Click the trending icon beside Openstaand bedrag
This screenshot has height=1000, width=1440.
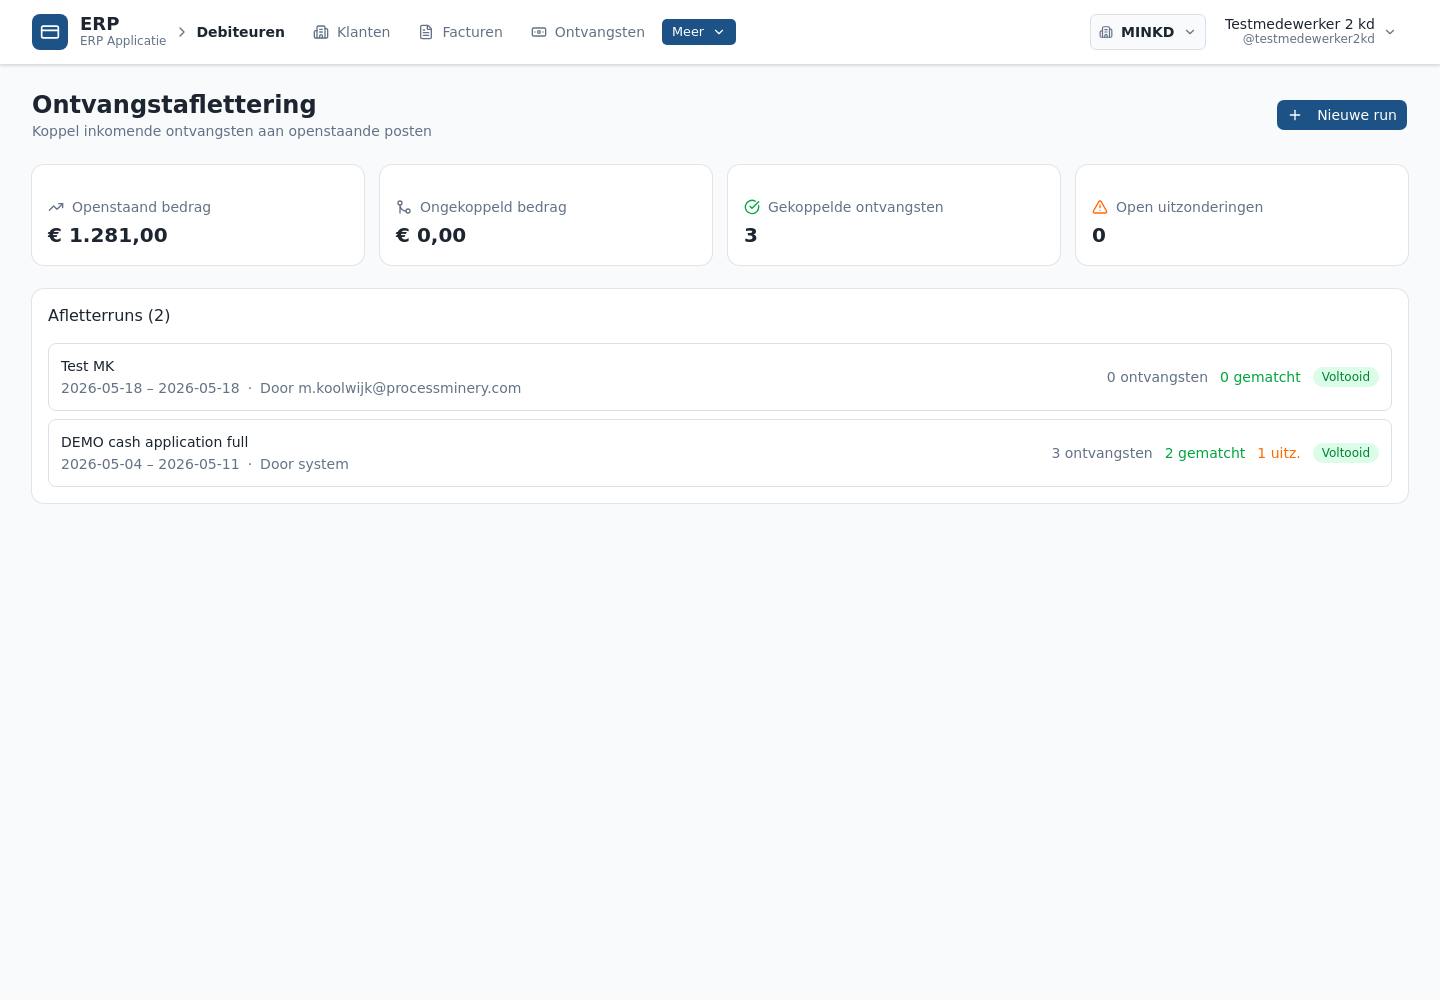tap(56, 207)
